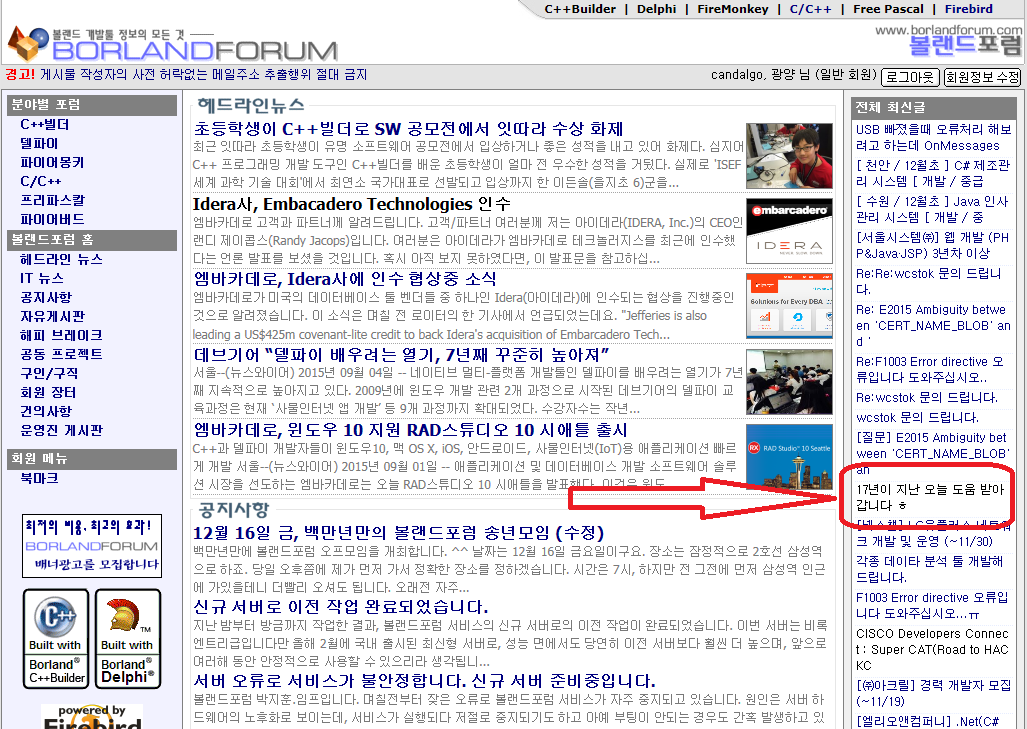Click the Built with Borland C++Builder badge
Image resolution: width=1027 pixels, height=729 pixels.
56,639
